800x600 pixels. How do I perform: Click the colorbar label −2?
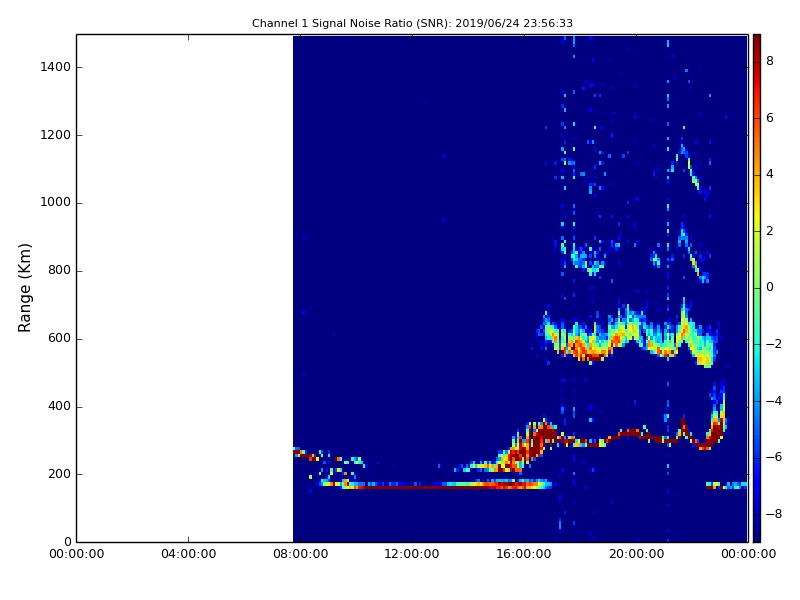[x=774, y=344]
